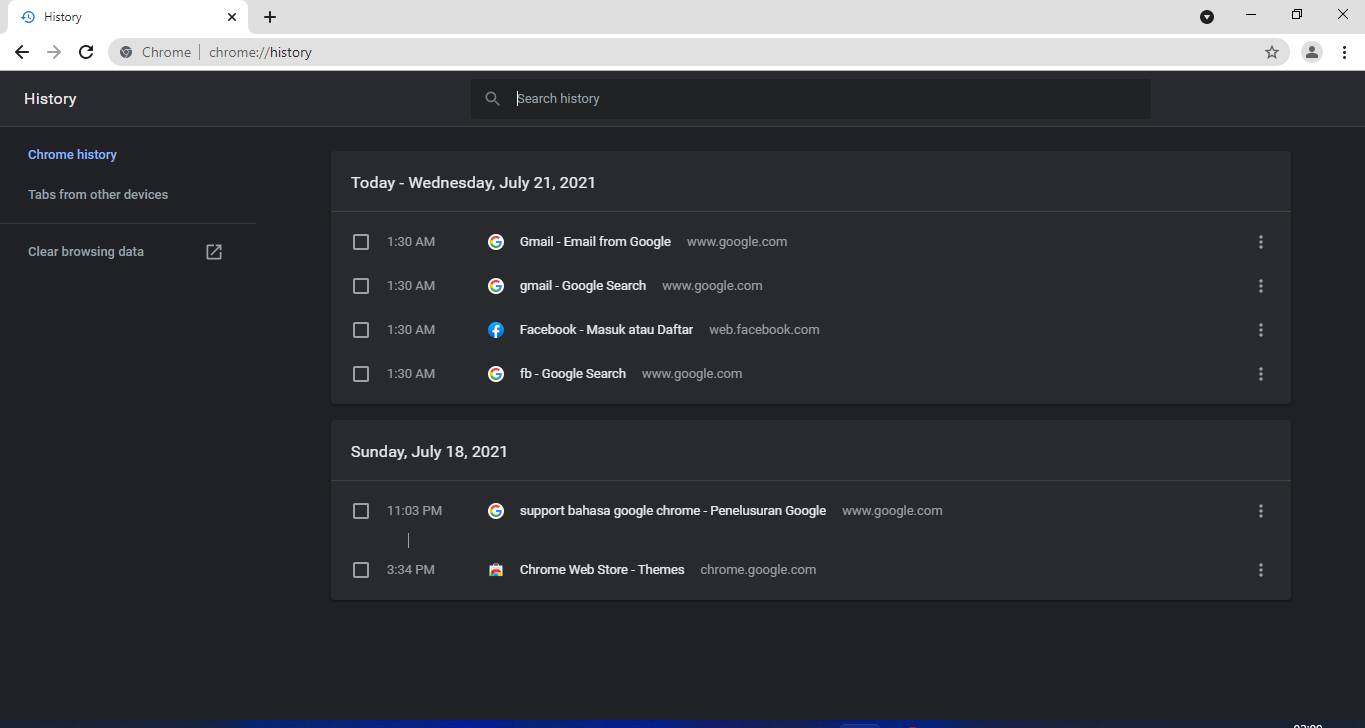The image size is (1365, 728).
Task: Click the Facebook favicon in history list
Action: click(x=496, y=329)
